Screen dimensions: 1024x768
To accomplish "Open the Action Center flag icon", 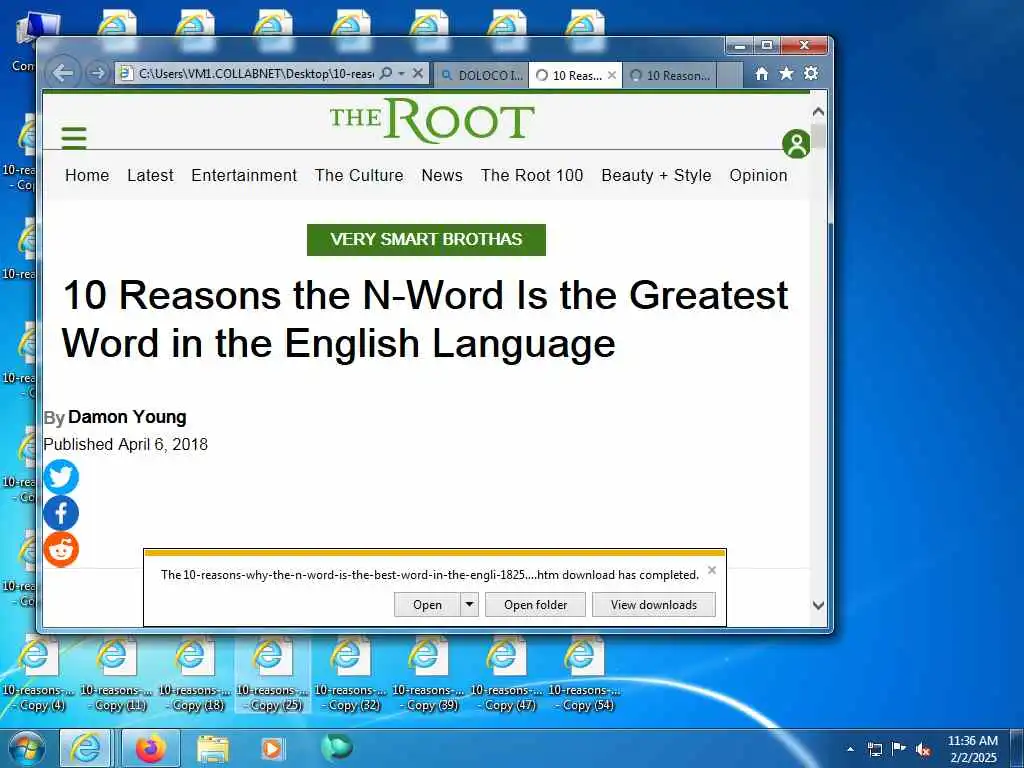I will (x=899, y=748).
